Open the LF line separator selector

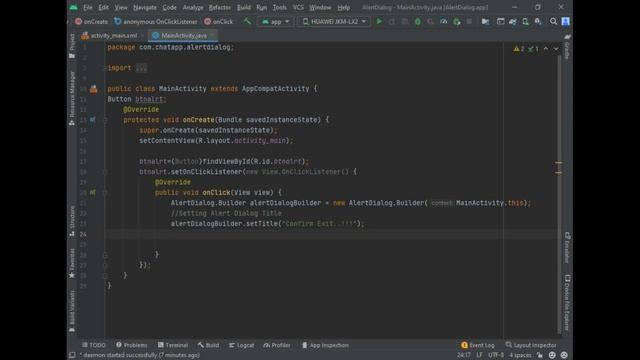tap(480, 355)
